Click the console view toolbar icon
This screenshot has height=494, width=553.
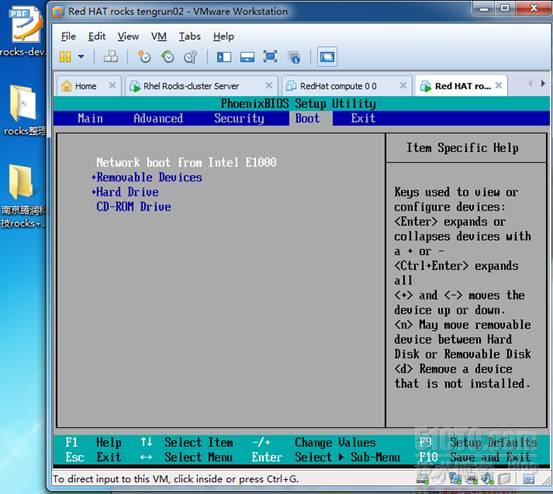pos(327,57)
